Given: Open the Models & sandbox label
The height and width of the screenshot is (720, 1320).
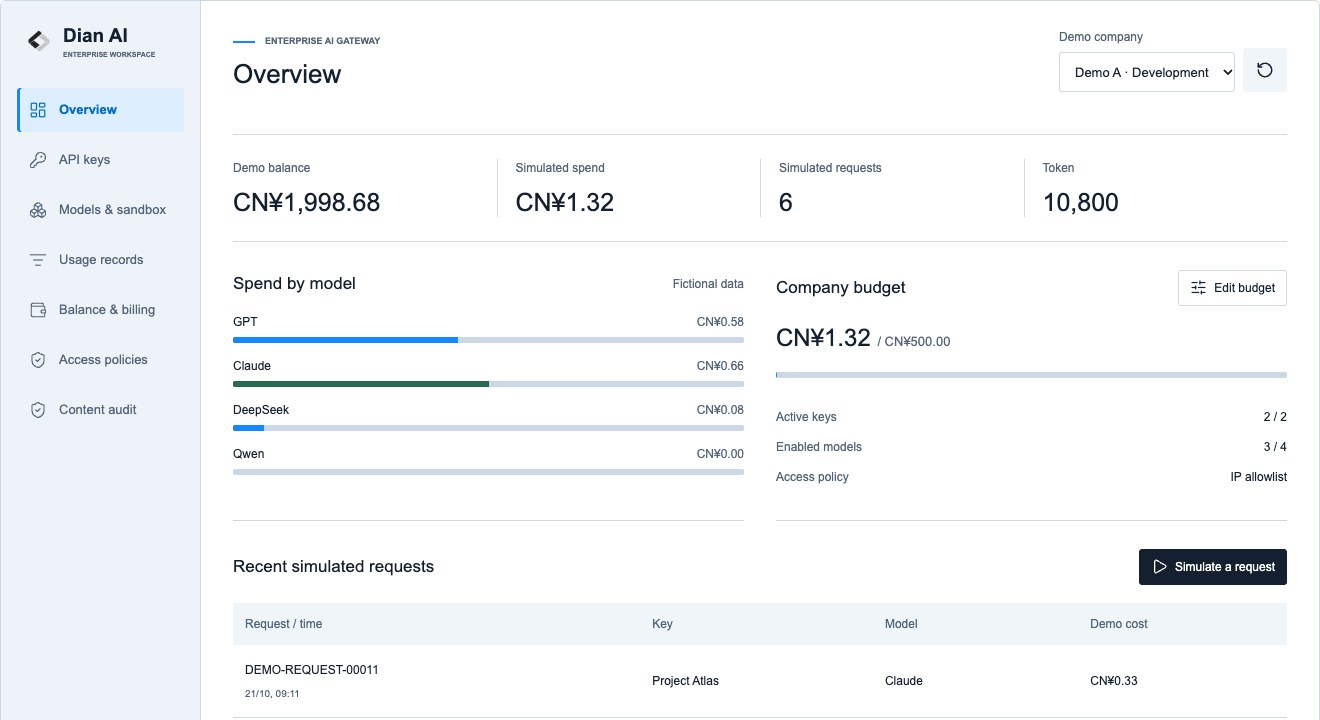Looking at the screenshot, I should pos(113,210).
